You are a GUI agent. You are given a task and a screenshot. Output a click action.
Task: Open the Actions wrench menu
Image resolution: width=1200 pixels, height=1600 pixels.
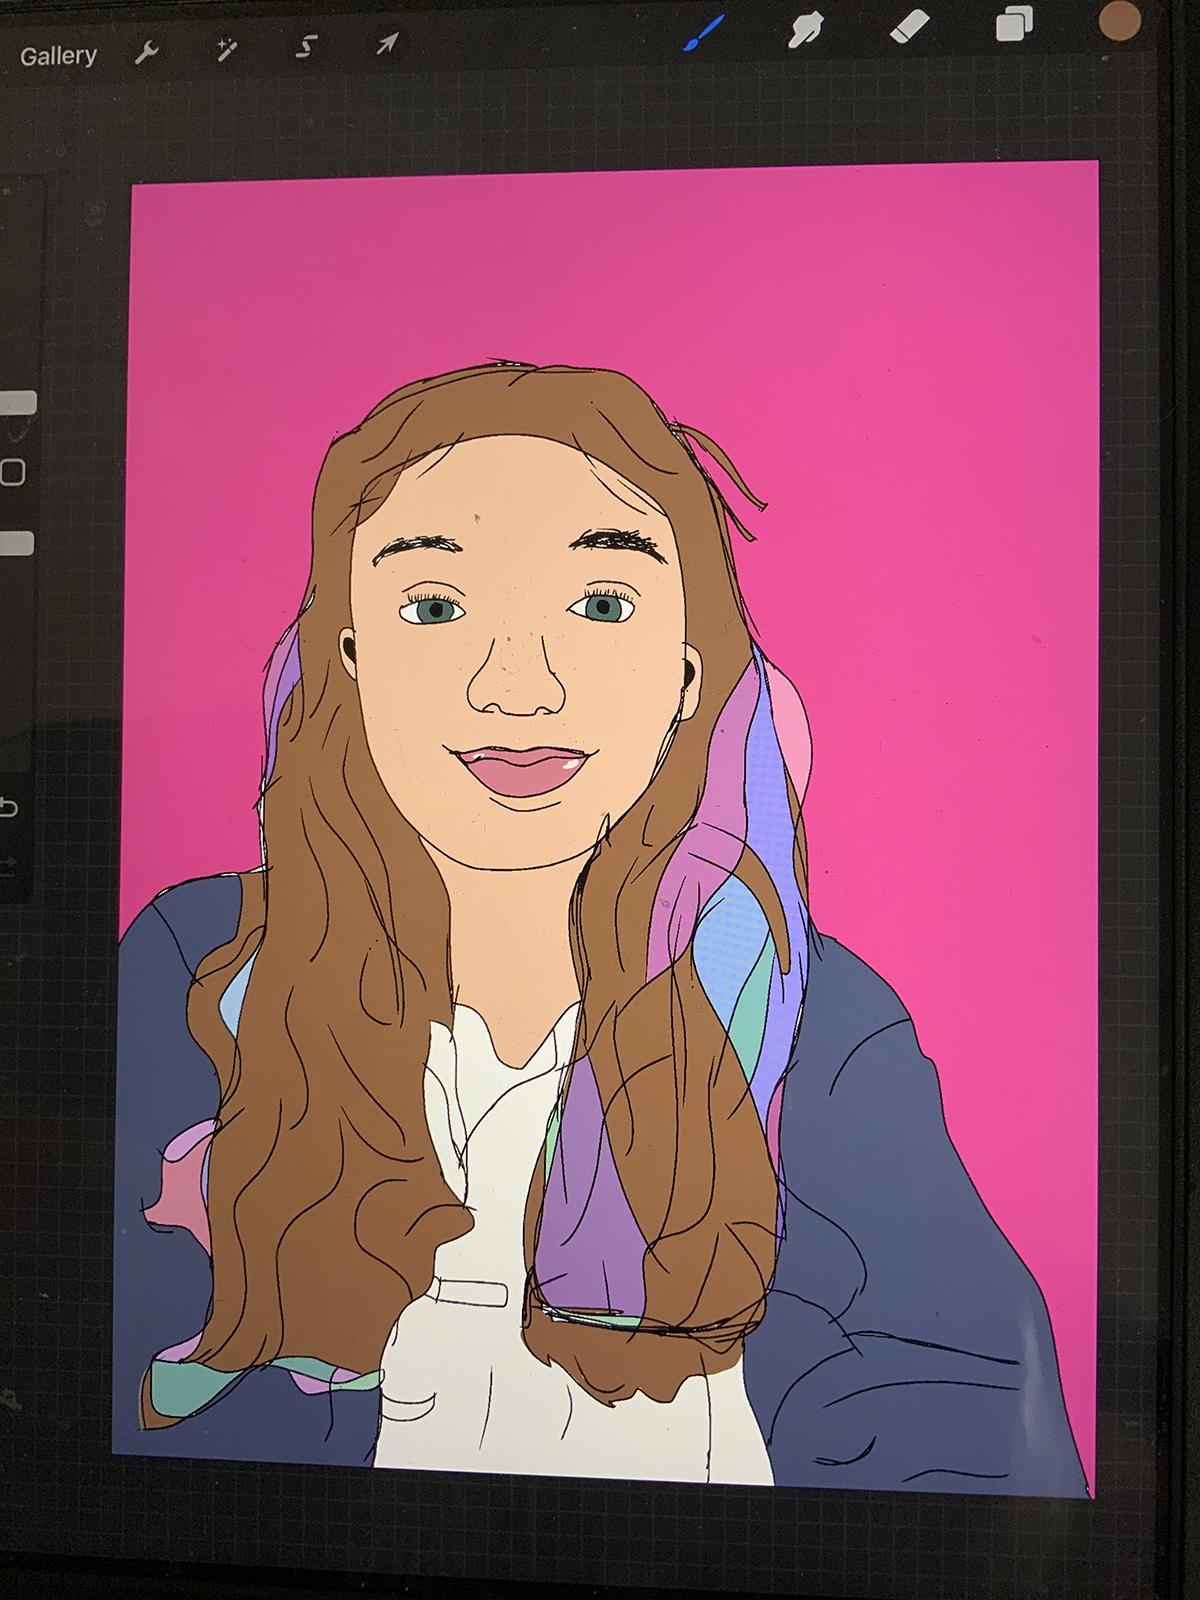tap(147, 53)
